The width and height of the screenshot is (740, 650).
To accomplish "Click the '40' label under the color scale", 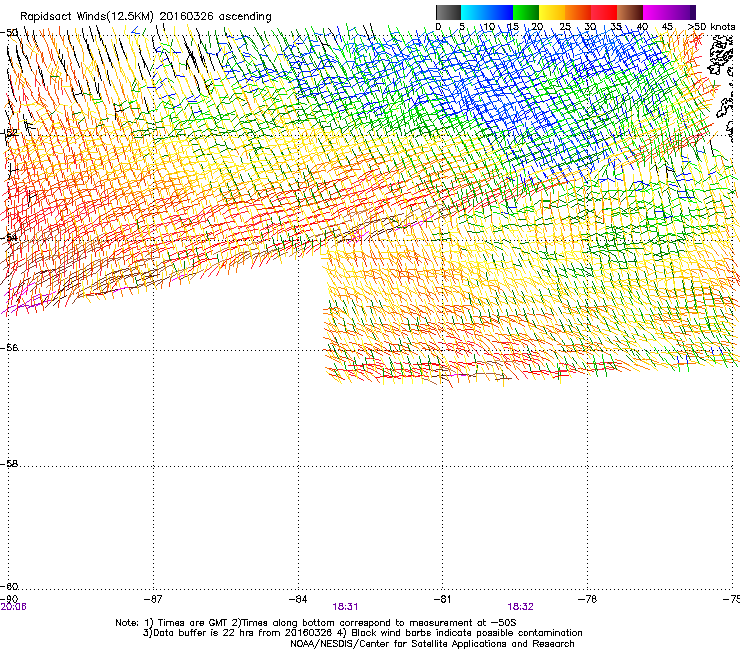I will coord(642,27).
